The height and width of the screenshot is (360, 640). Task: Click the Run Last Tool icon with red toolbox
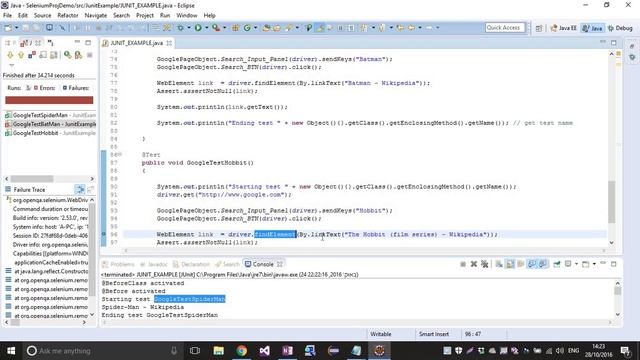216,28
